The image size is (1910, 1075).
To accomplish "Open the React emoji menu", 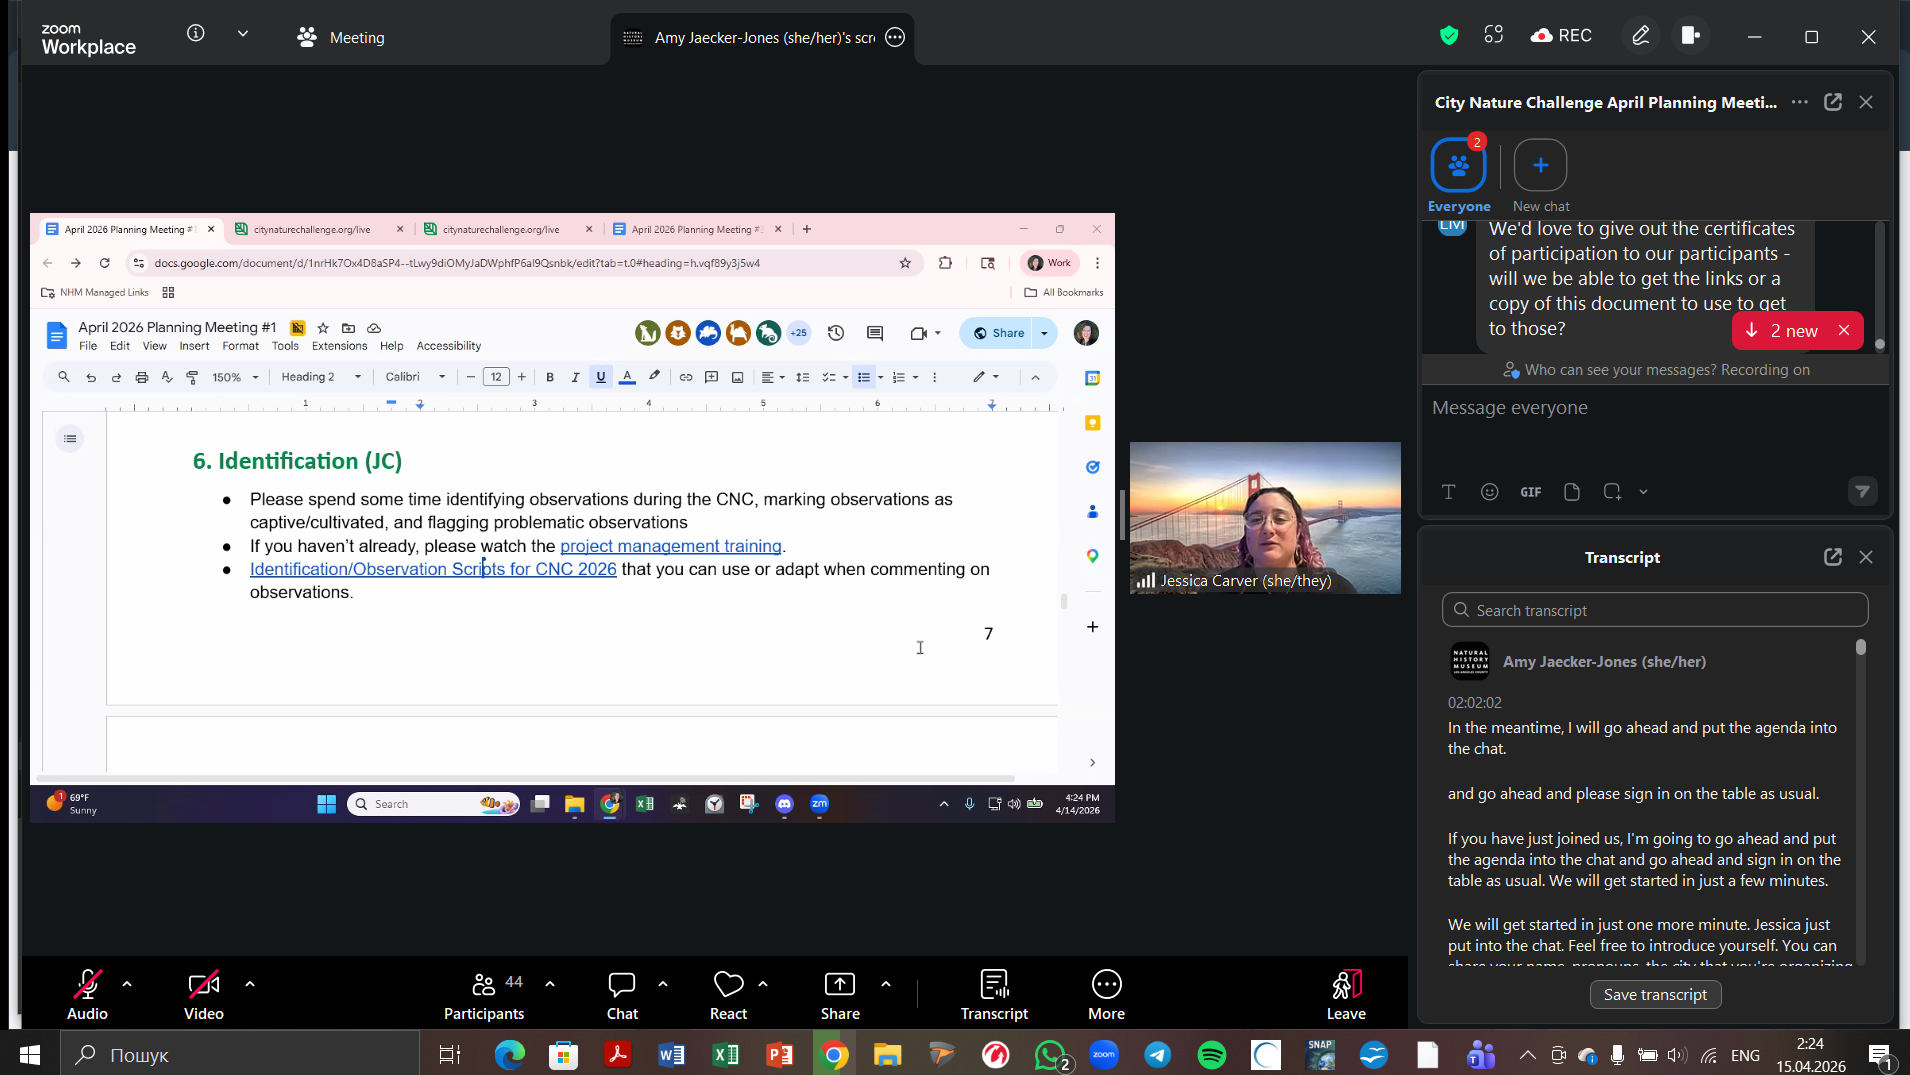I will [728, 985].
